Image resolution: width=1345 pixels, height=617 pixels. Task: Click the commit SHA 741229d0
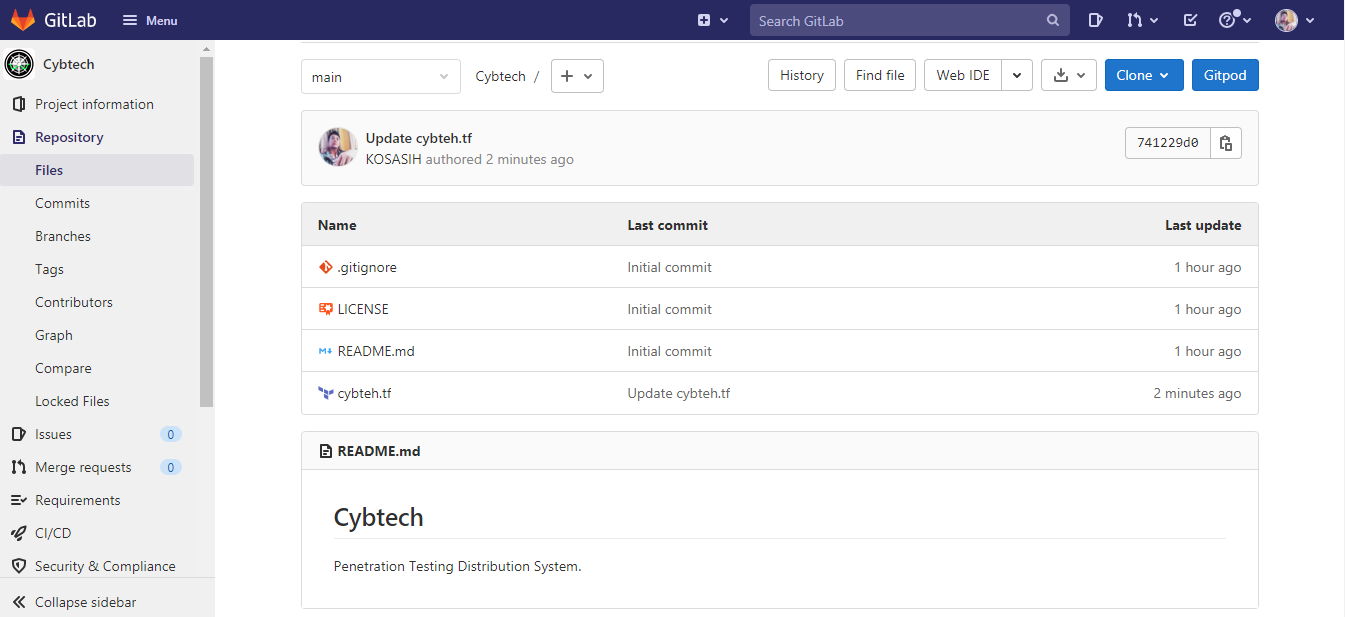coord(1168,143)
